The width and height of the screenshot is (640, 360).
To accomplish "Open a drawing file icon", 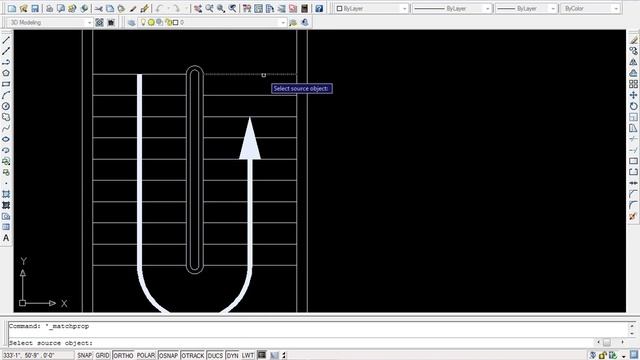I will click(23, 8).
